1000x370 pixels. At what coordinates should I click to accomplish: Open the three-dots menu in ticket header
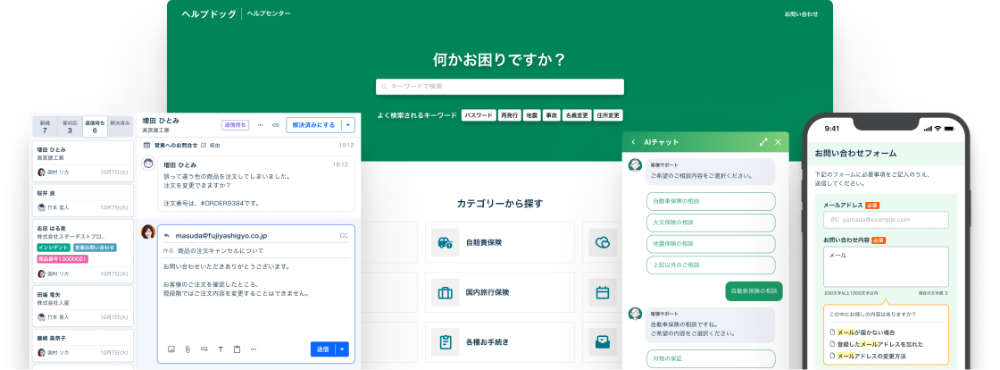click(x=260, y=125)
